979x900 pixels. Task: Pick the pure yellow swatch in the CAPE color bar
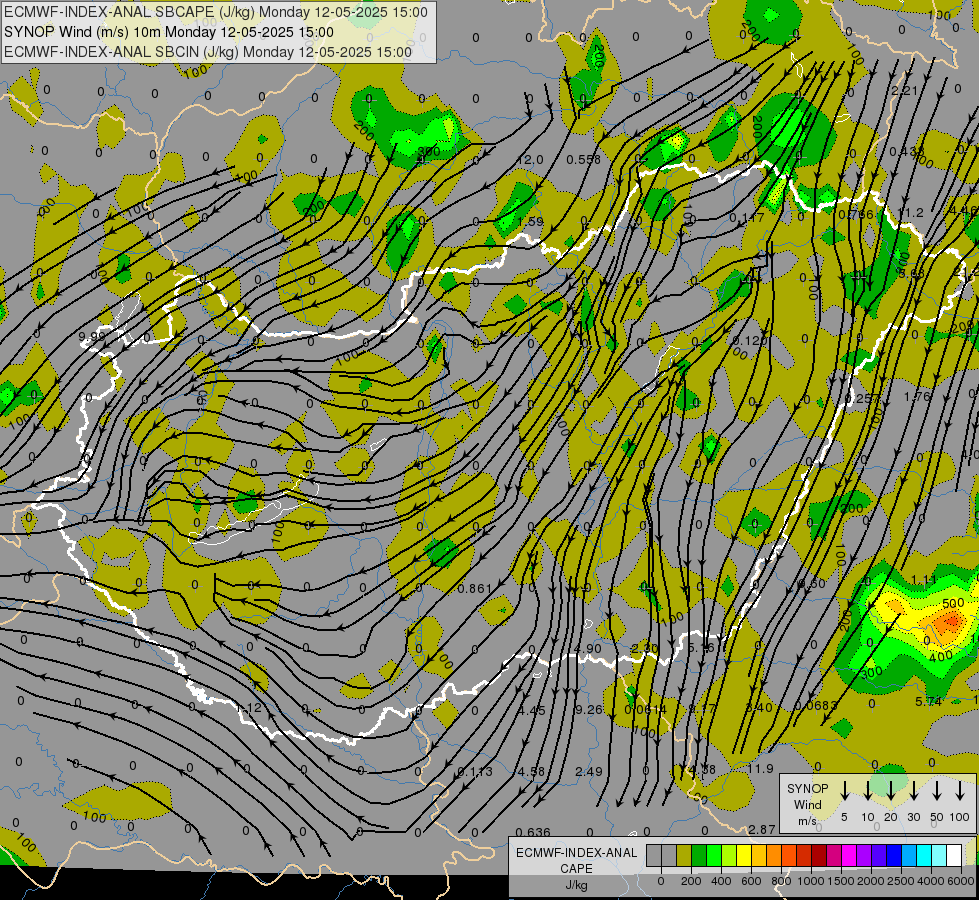click(x=744, y=856)
